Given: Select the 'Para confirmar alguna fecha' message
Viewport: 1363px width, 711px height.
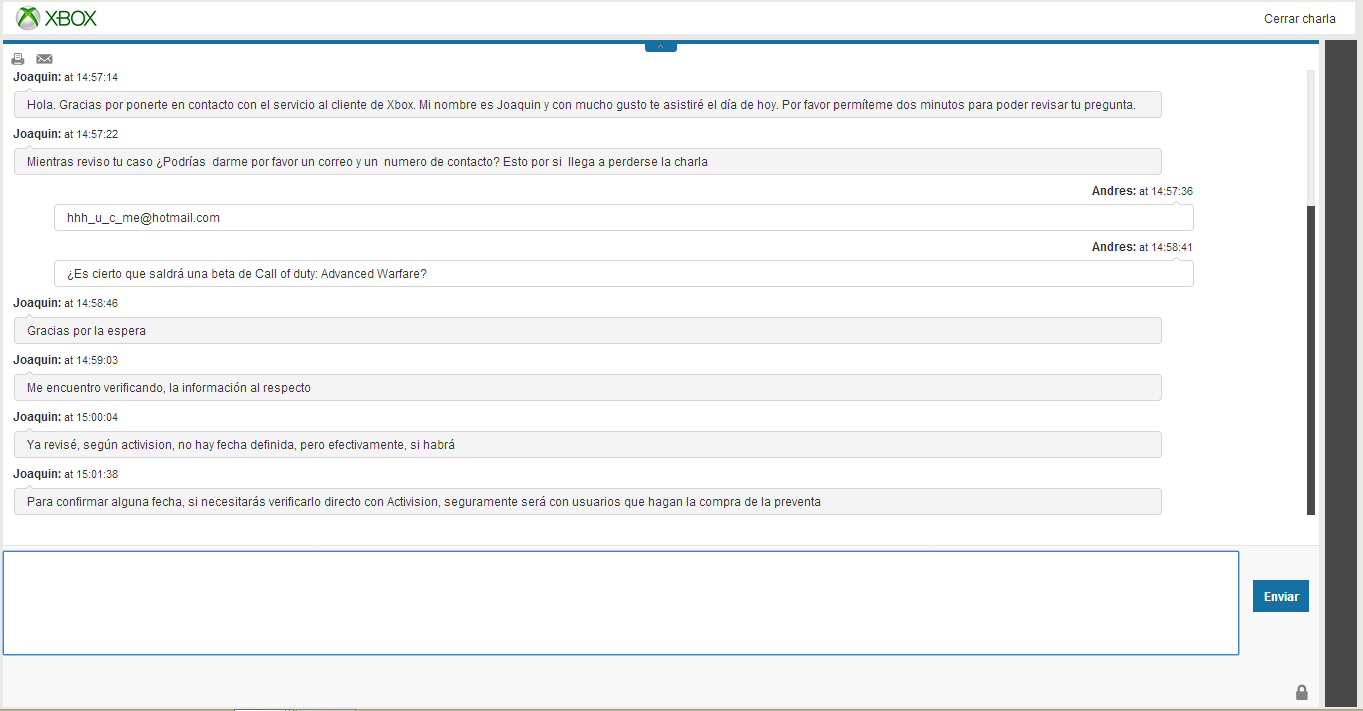Looking at the screenshot, I should pos(588,502).
